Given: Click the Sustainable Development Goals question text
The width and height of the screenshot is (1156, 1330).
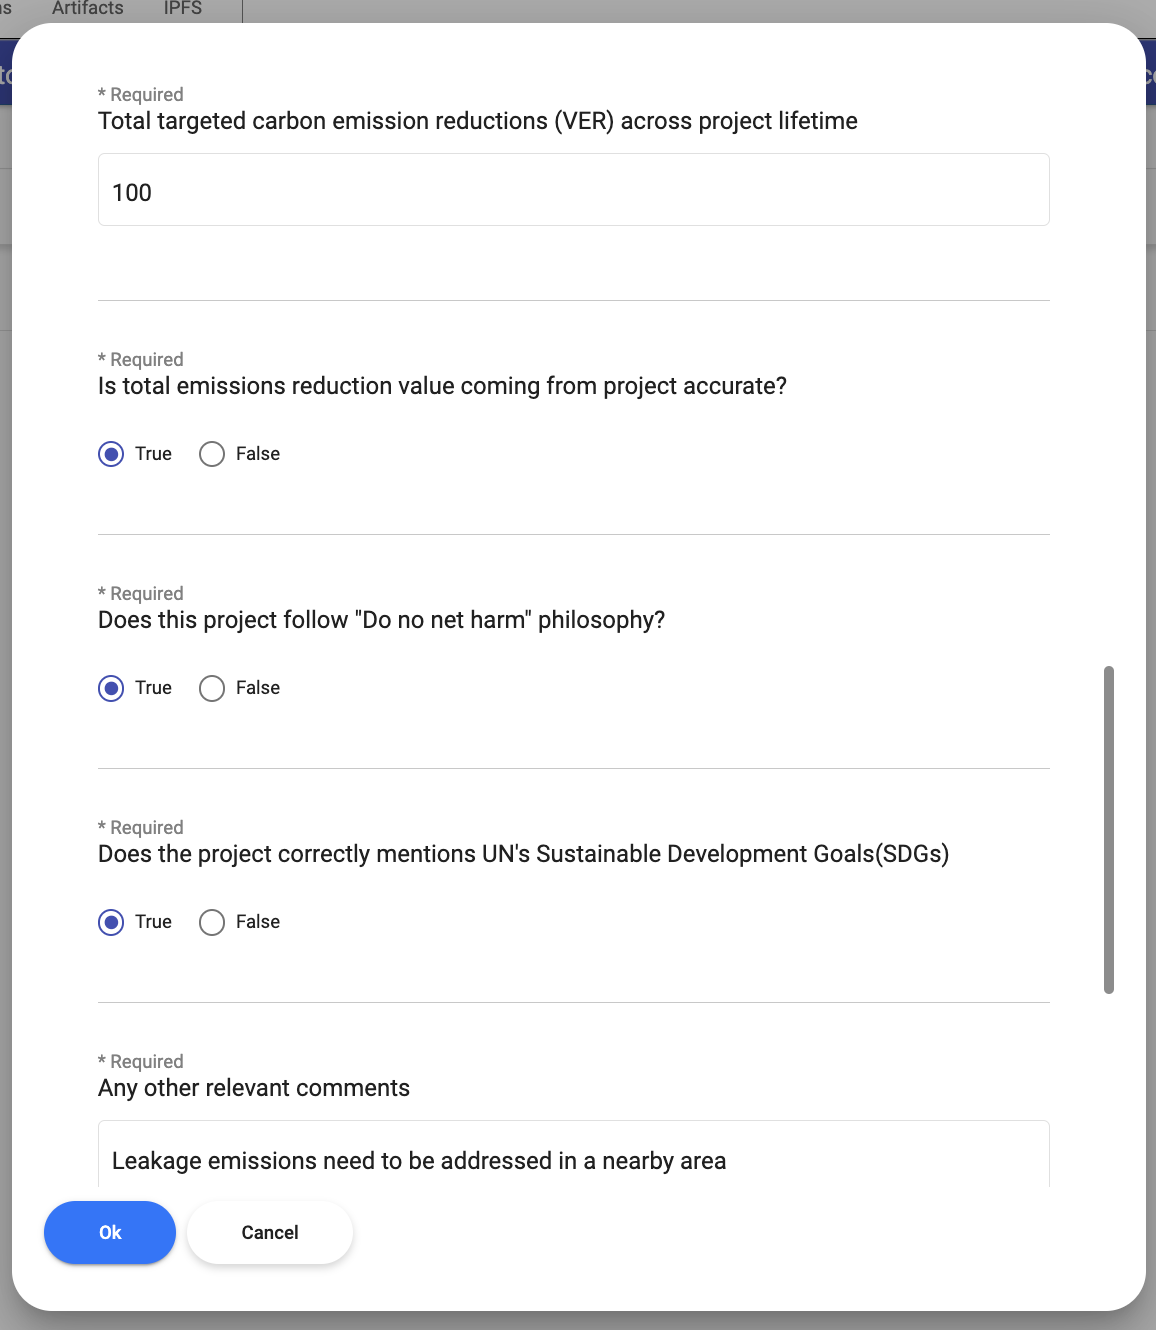Looking at the screenshot, I should pos(523,854).
